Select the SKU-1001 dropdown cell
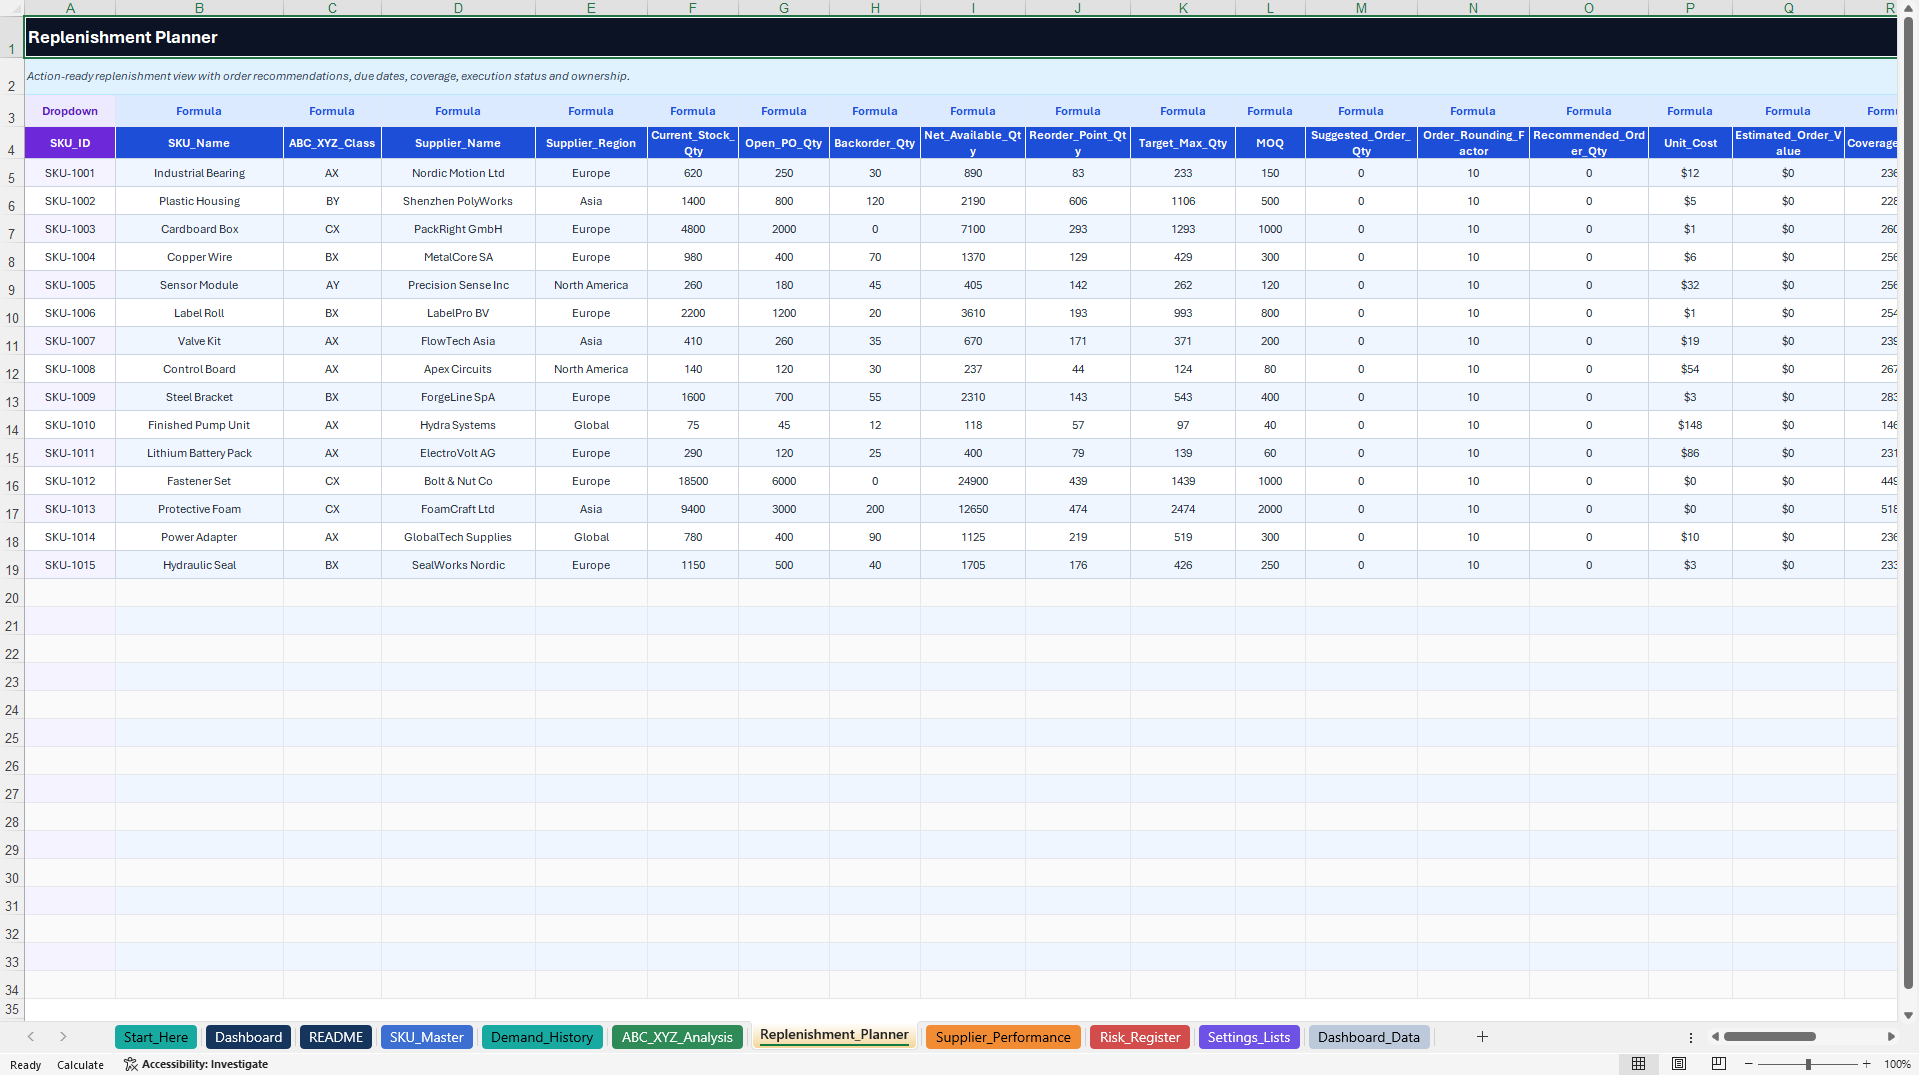The image size is (1919, 1075). coord(70,173)
